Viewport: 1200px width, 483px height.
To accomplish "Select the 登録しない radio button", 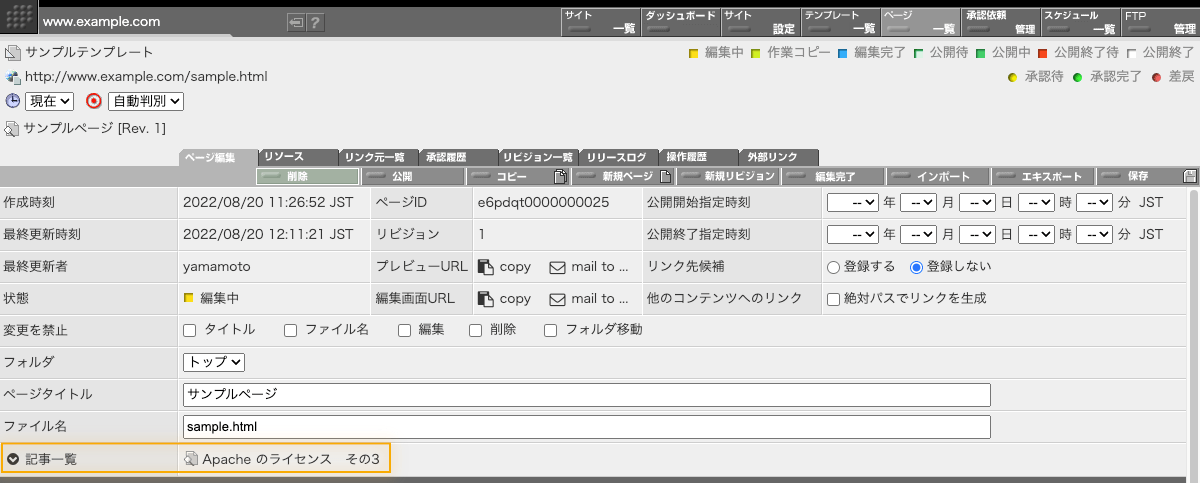I will click(916, 267).
